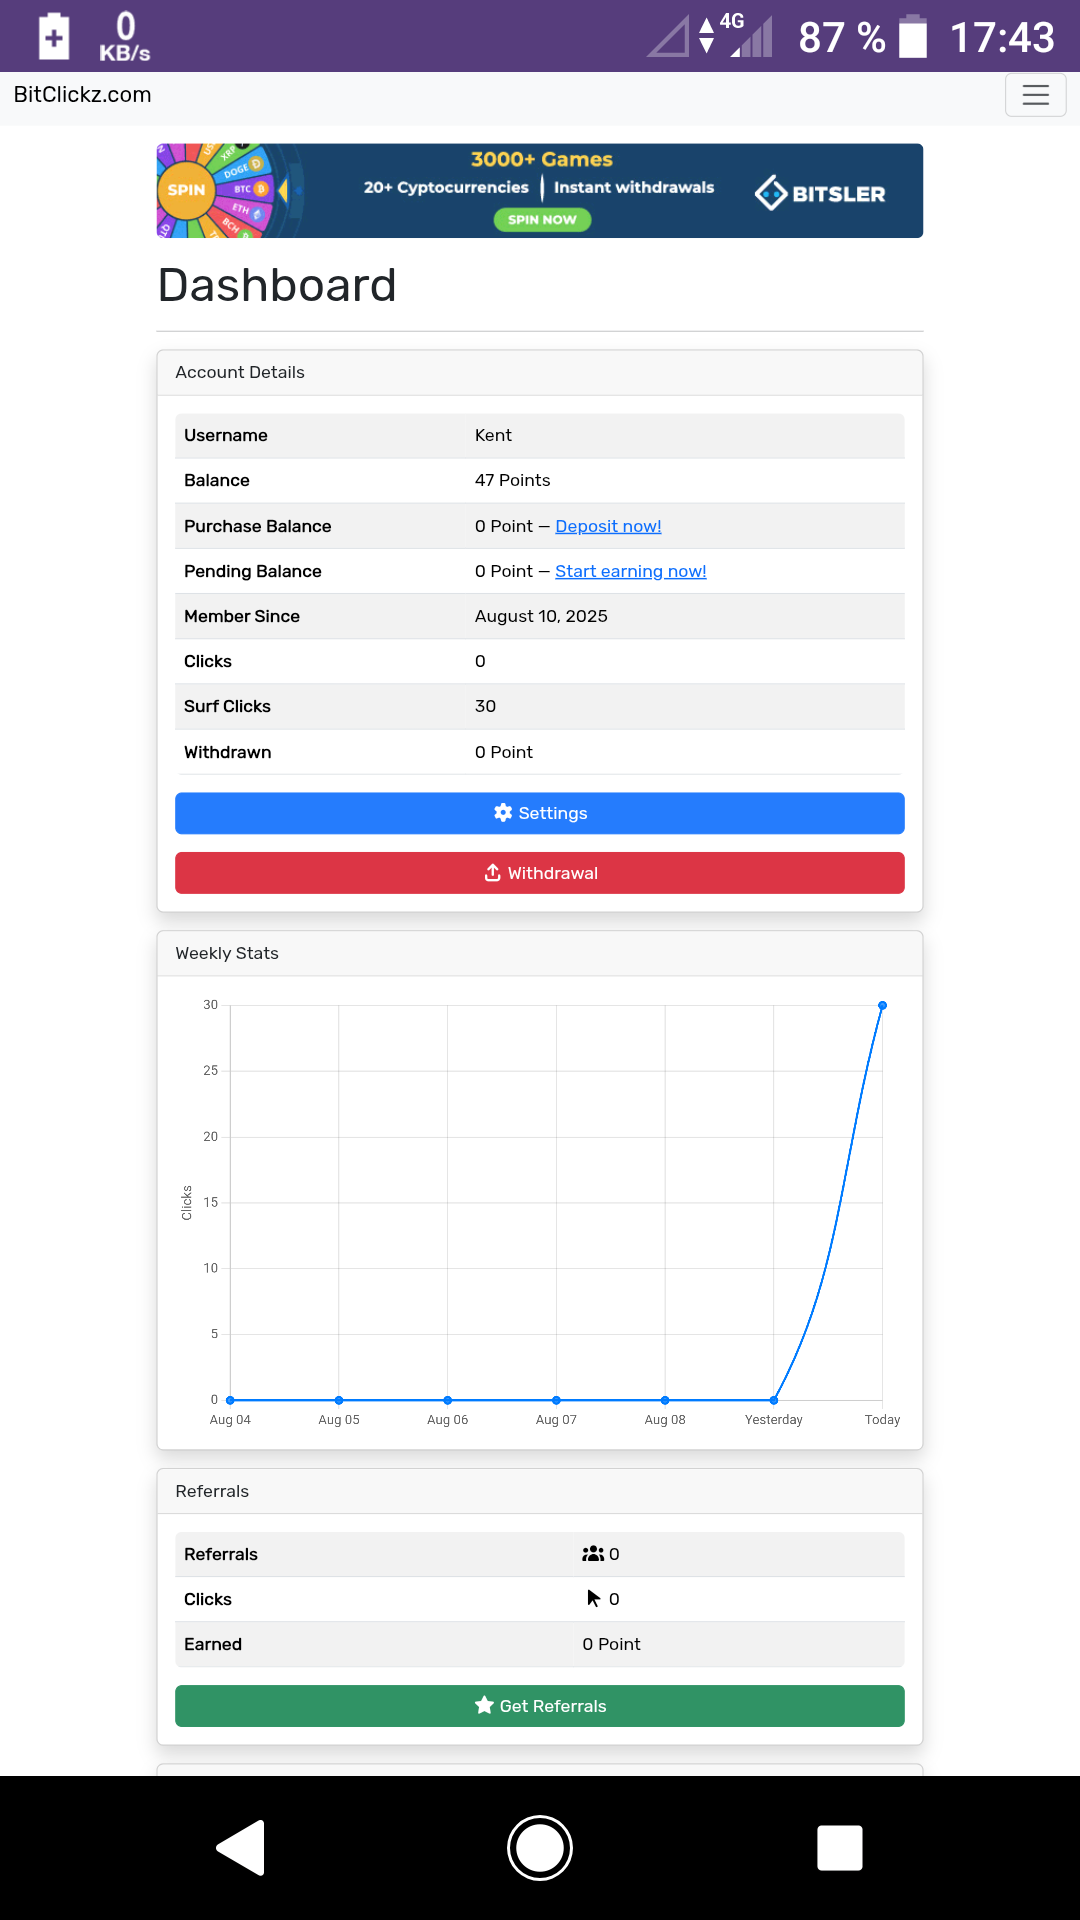Click the Today data point on chart
Viewport: 1080px width, 1920px height.
(x=882, y=1005)
